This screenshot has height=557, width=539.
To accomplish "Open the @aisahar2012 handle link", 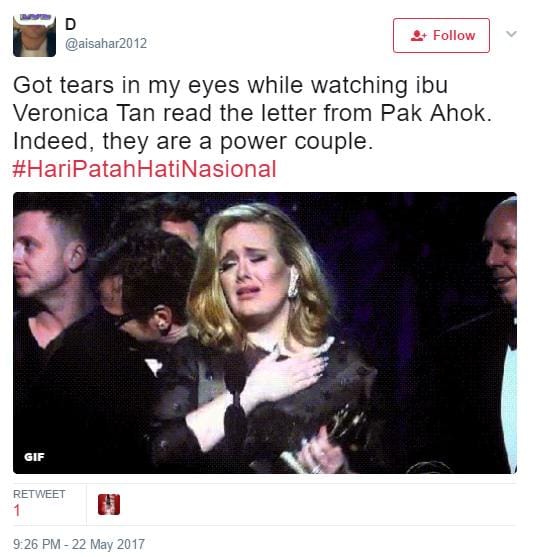I will (106, 43).
